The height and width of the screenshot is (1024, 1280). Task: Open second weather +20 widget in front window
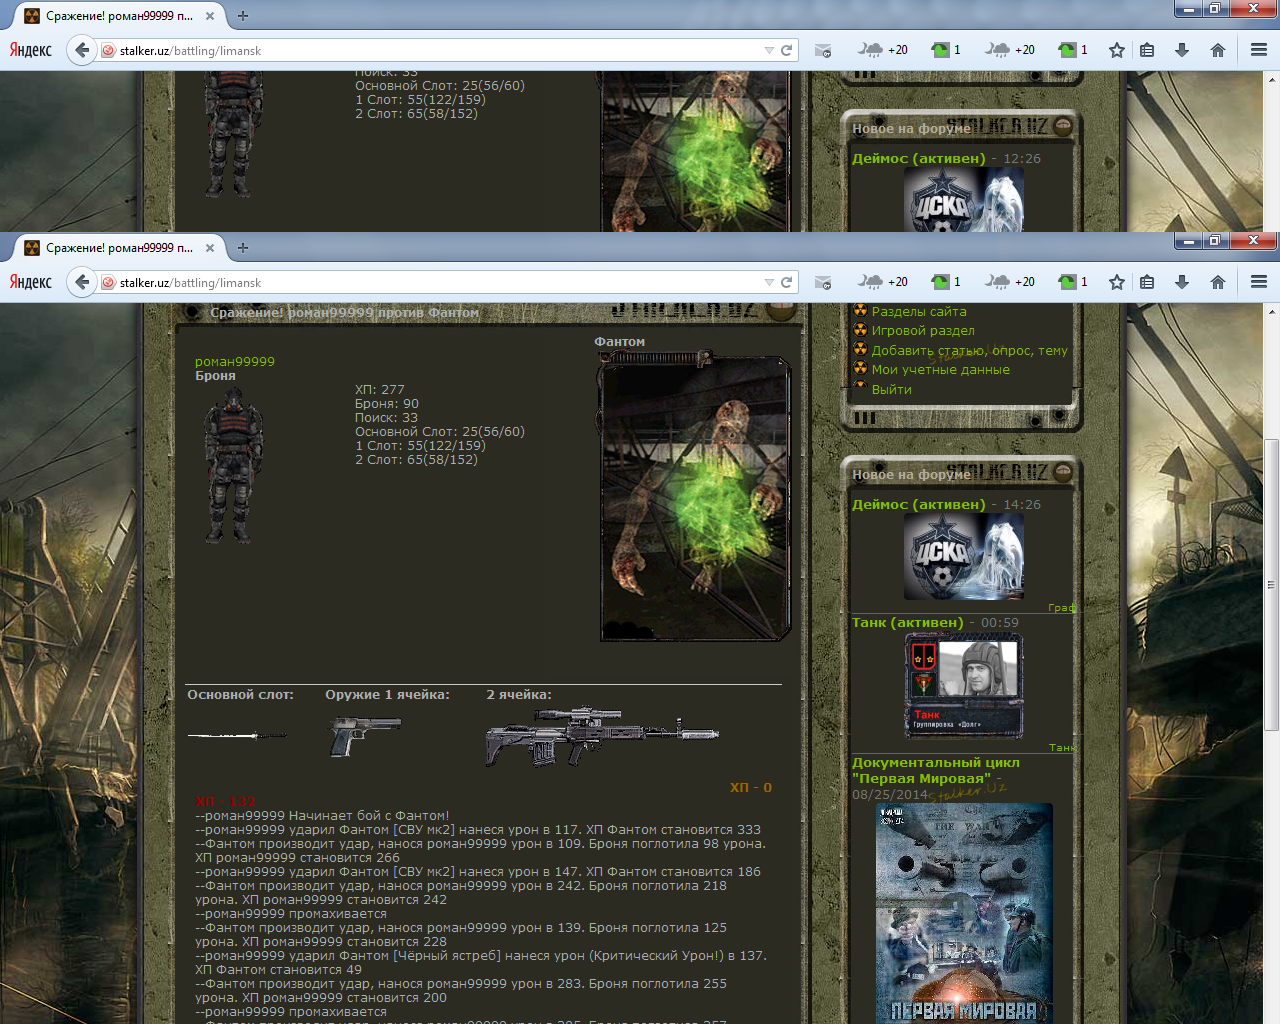pos(1010,282)
